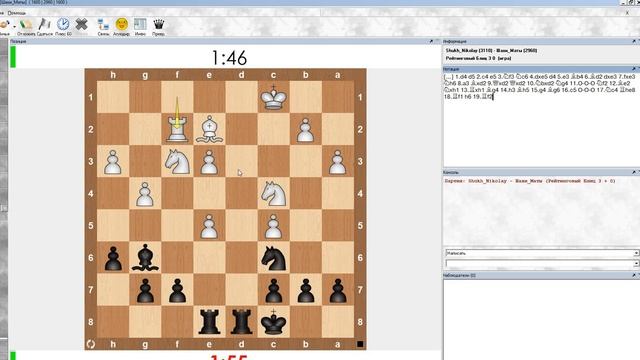Screen dimensions: 640x360
Task: Select the white pawn on g4
Action: tap(144, 194)
